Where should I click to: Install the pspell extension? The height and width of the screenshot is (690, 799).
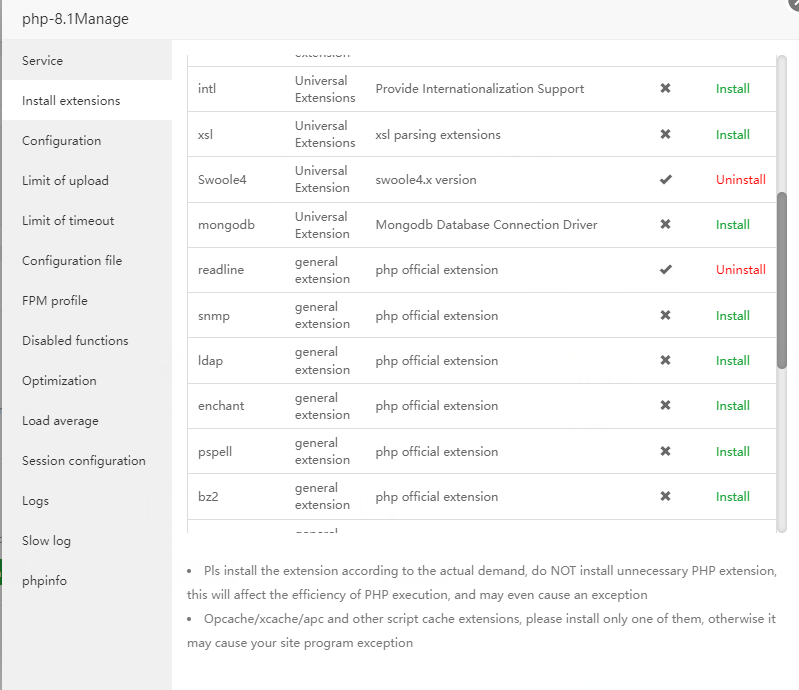pyautogui.click(x=732, y=452)
